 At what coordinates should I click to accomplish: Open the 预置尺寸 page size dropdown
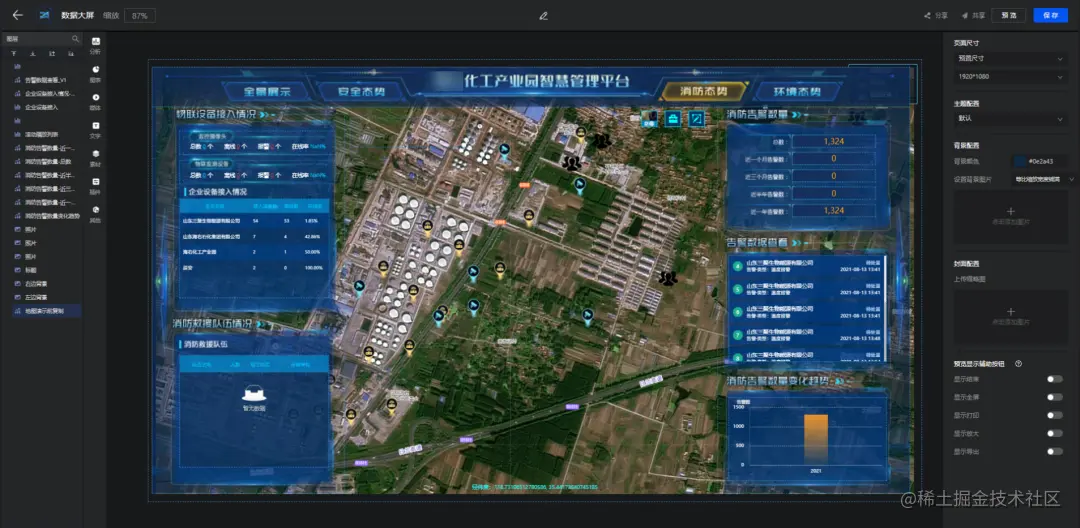[x=1010, y=59]
